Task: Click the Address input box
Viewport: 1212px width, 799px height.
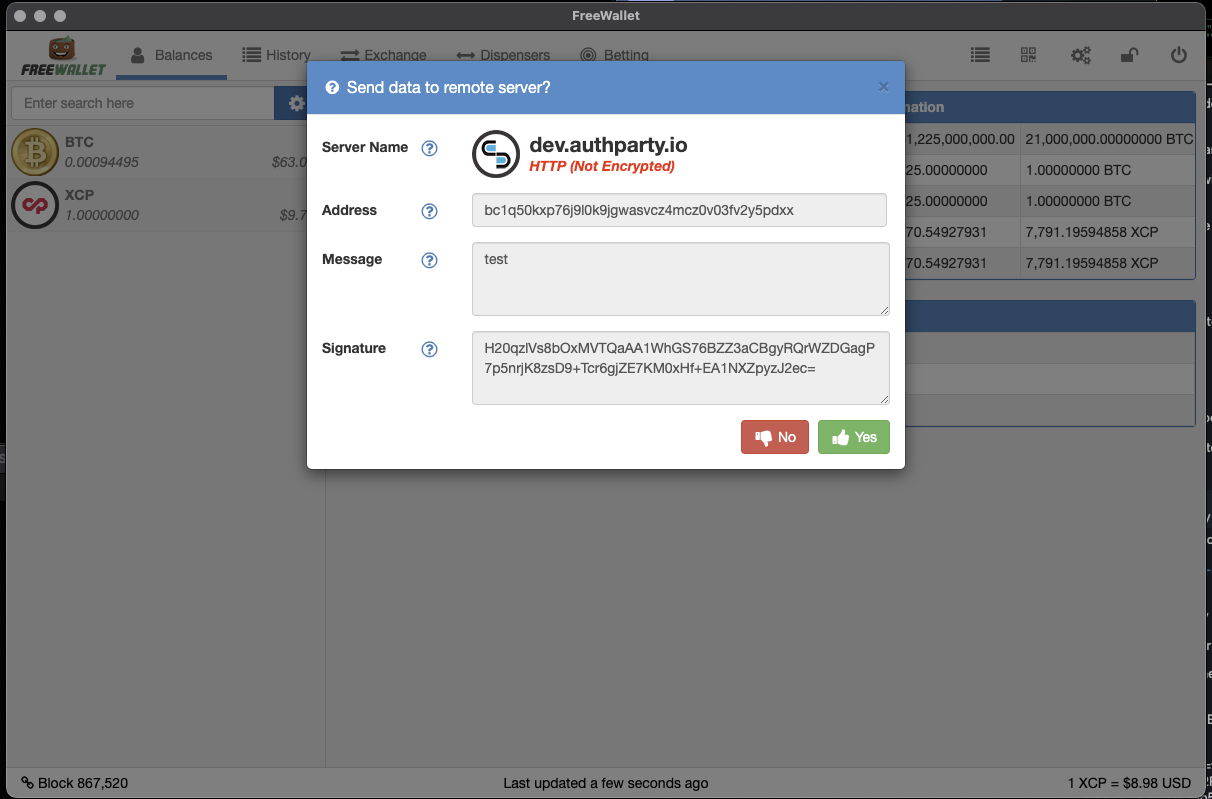Action: (679, 210)
